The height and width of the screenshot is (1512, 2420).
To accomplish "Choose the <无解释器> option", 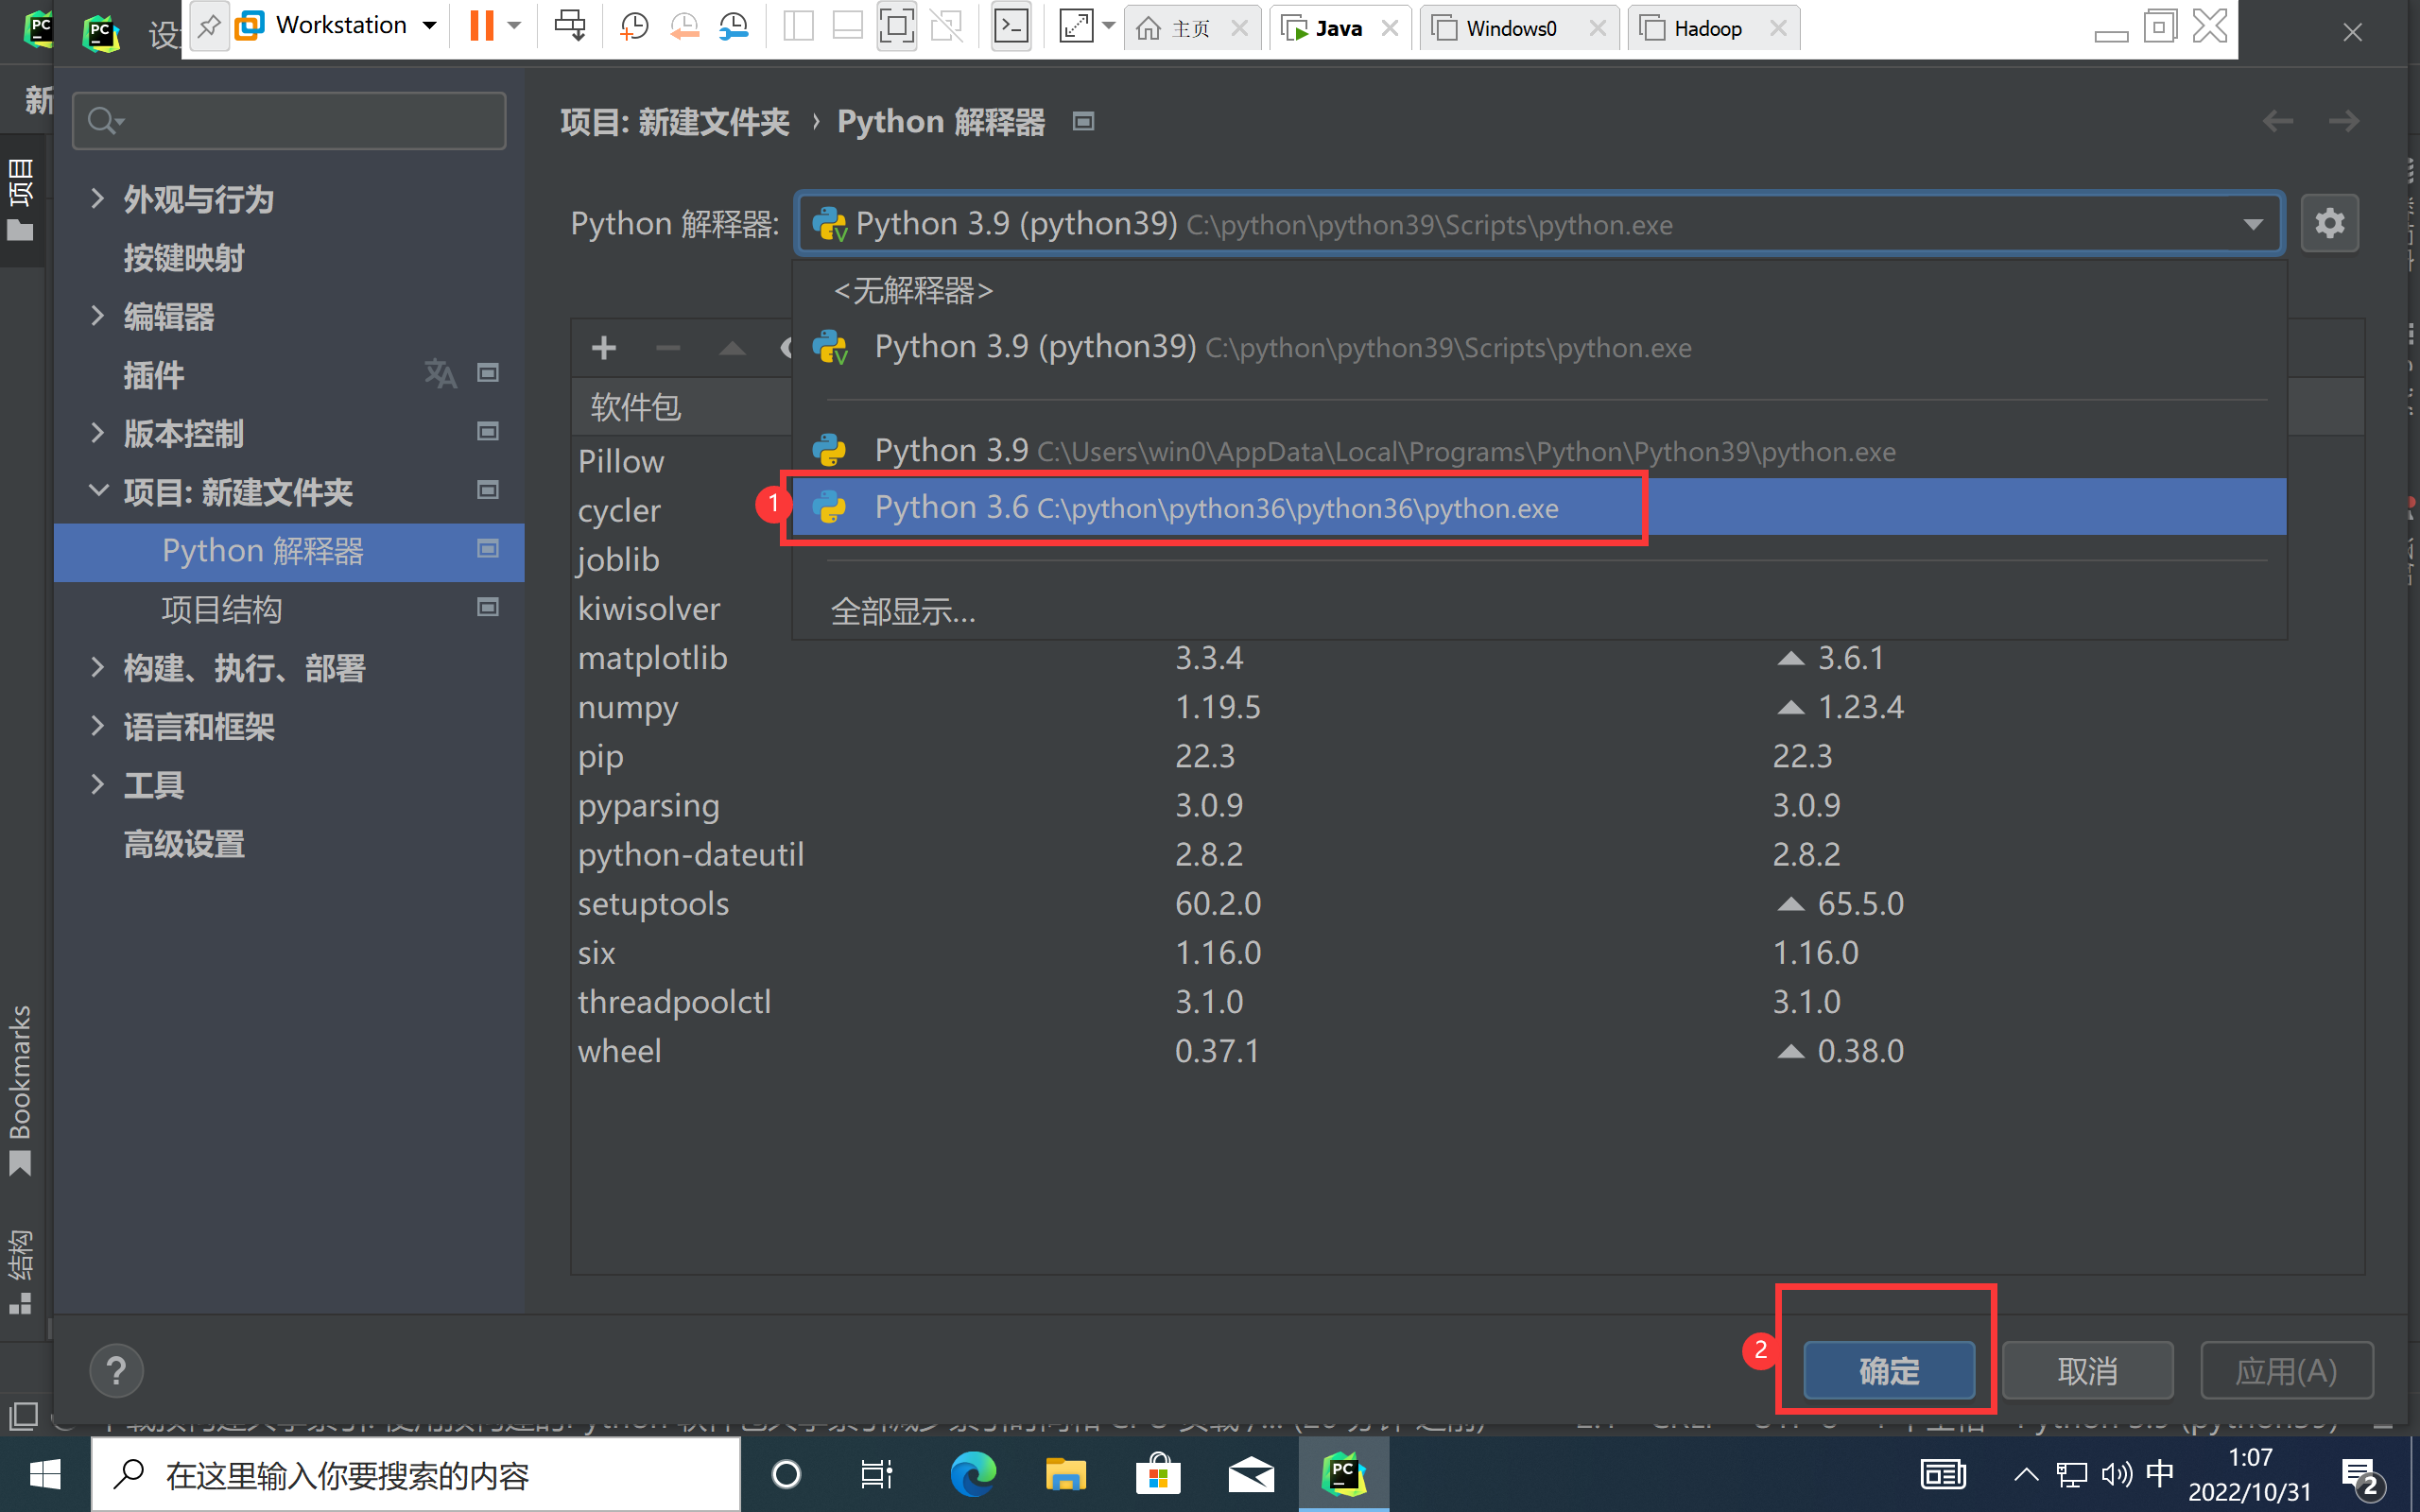I will pyautogui.click(x=912, y=291).
